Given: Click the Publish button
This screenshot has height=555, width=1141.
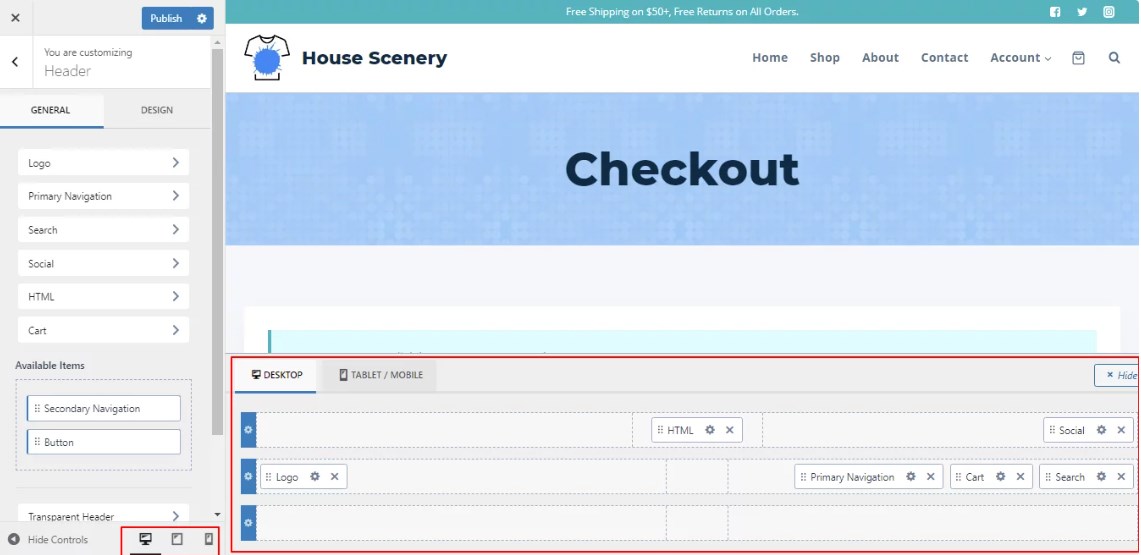Looking at the screenshot, I should [x=167, y=18].
